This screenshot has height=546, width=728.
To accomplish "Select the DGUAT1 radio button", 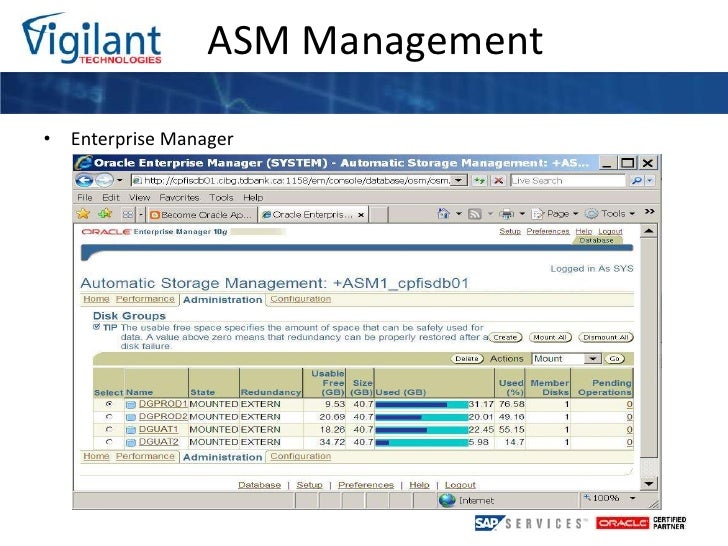I will pyautogui.click(x=109, y=429).
